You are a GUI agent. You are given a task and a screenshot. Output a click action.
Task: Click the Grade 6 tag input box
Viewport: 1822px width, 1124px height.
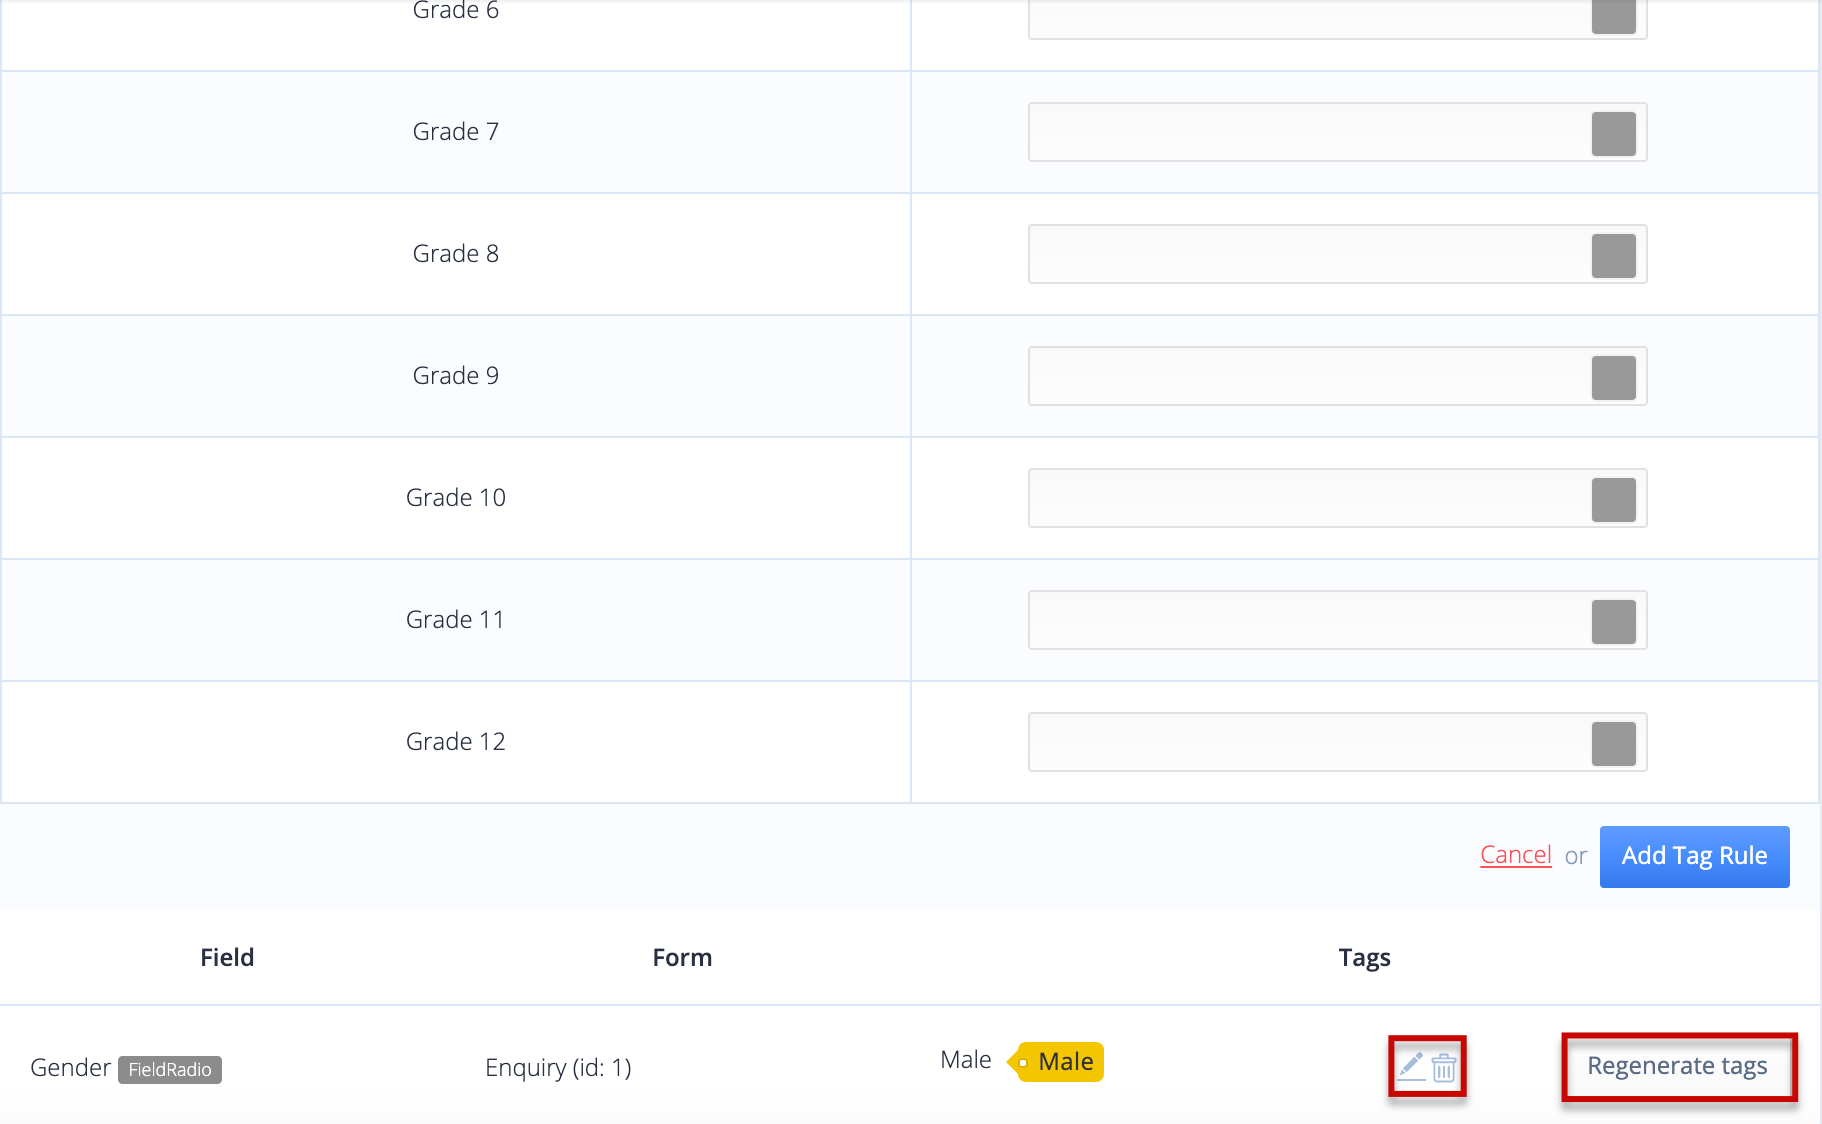click(x=1337, y=18)
